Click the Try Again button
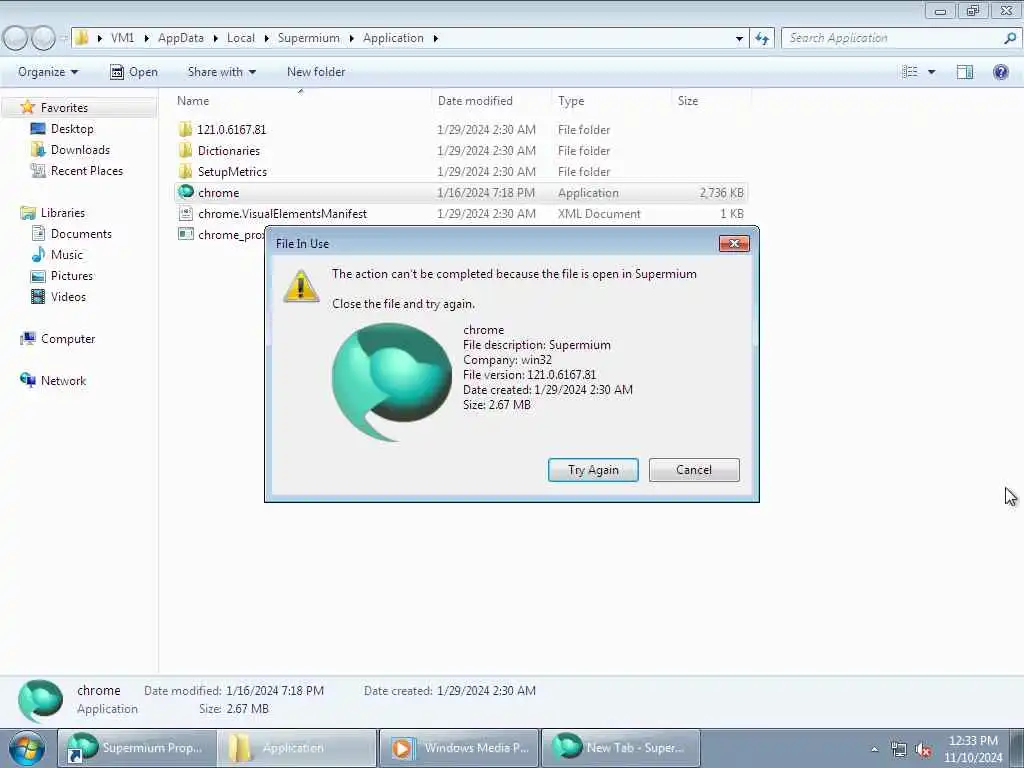Viewport: 1024px width, 768px height. point(593,470)
